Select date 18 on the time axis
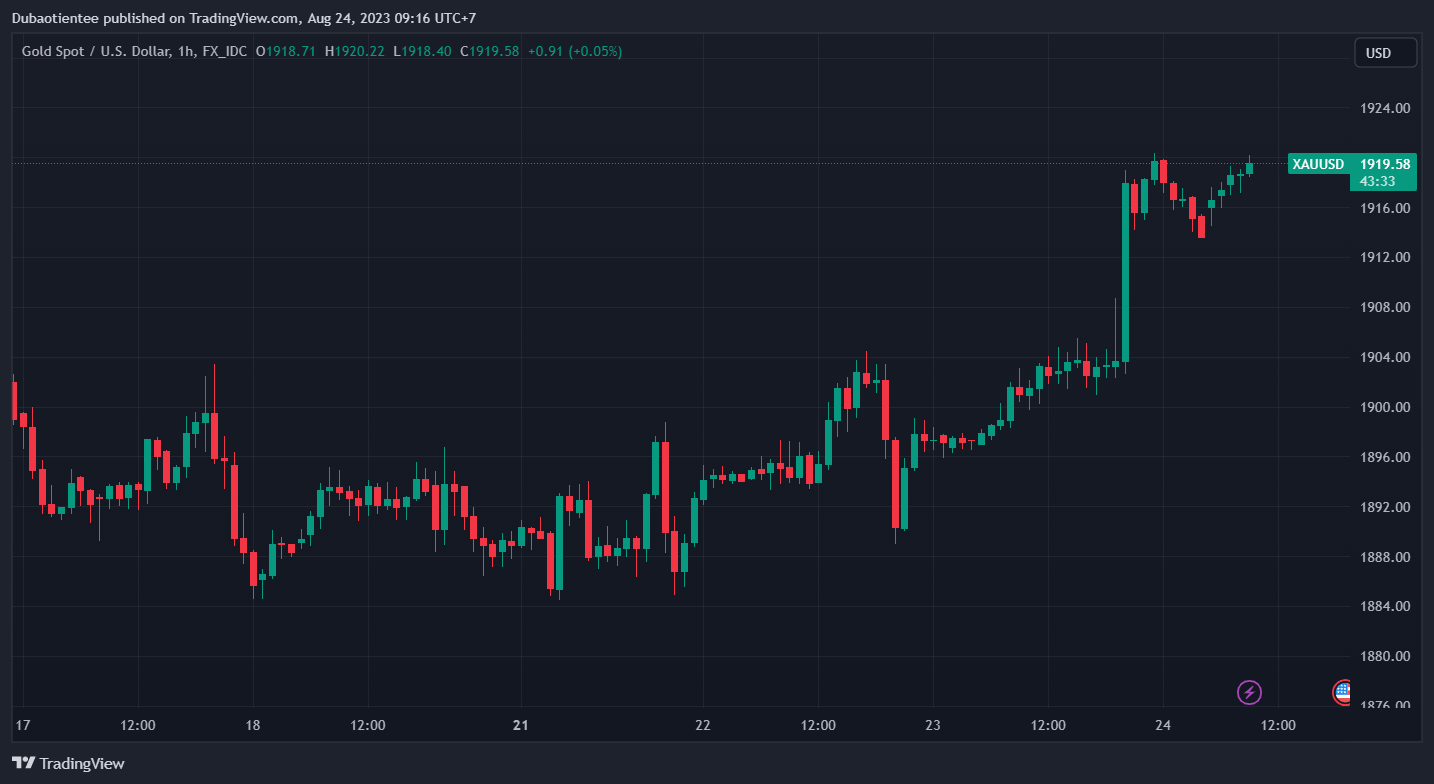 point(253,725)
